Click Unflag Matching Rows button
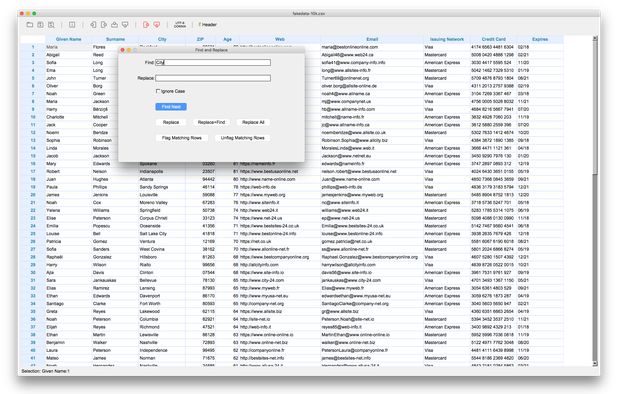 tap(242, 138)
